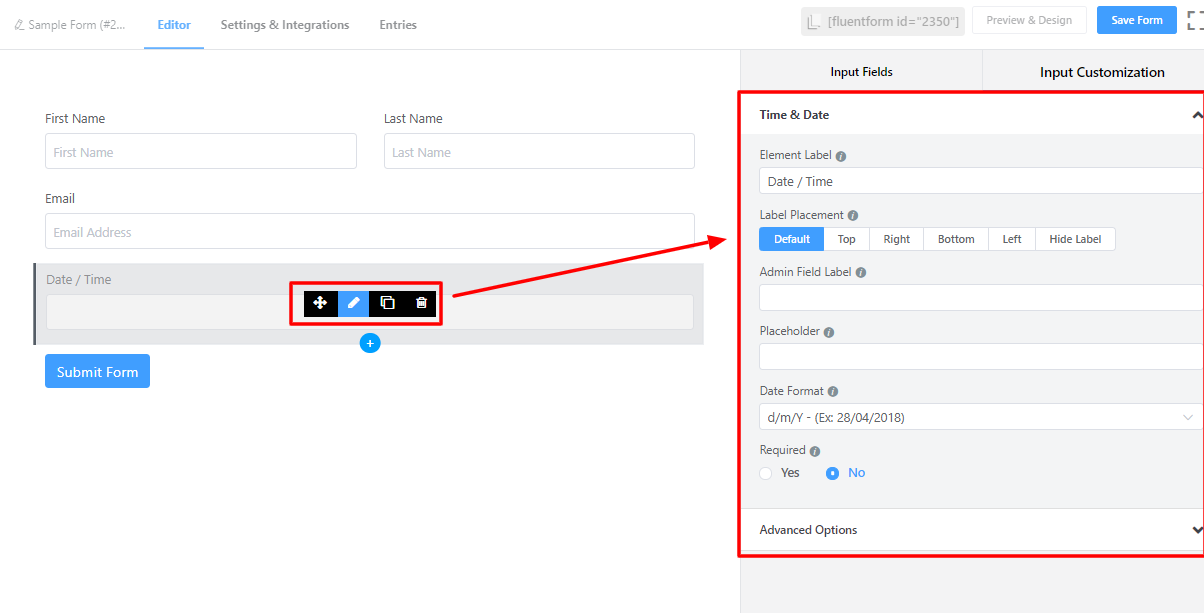Click the Save Form button
1204x613 pixels.
point(1136,21)
